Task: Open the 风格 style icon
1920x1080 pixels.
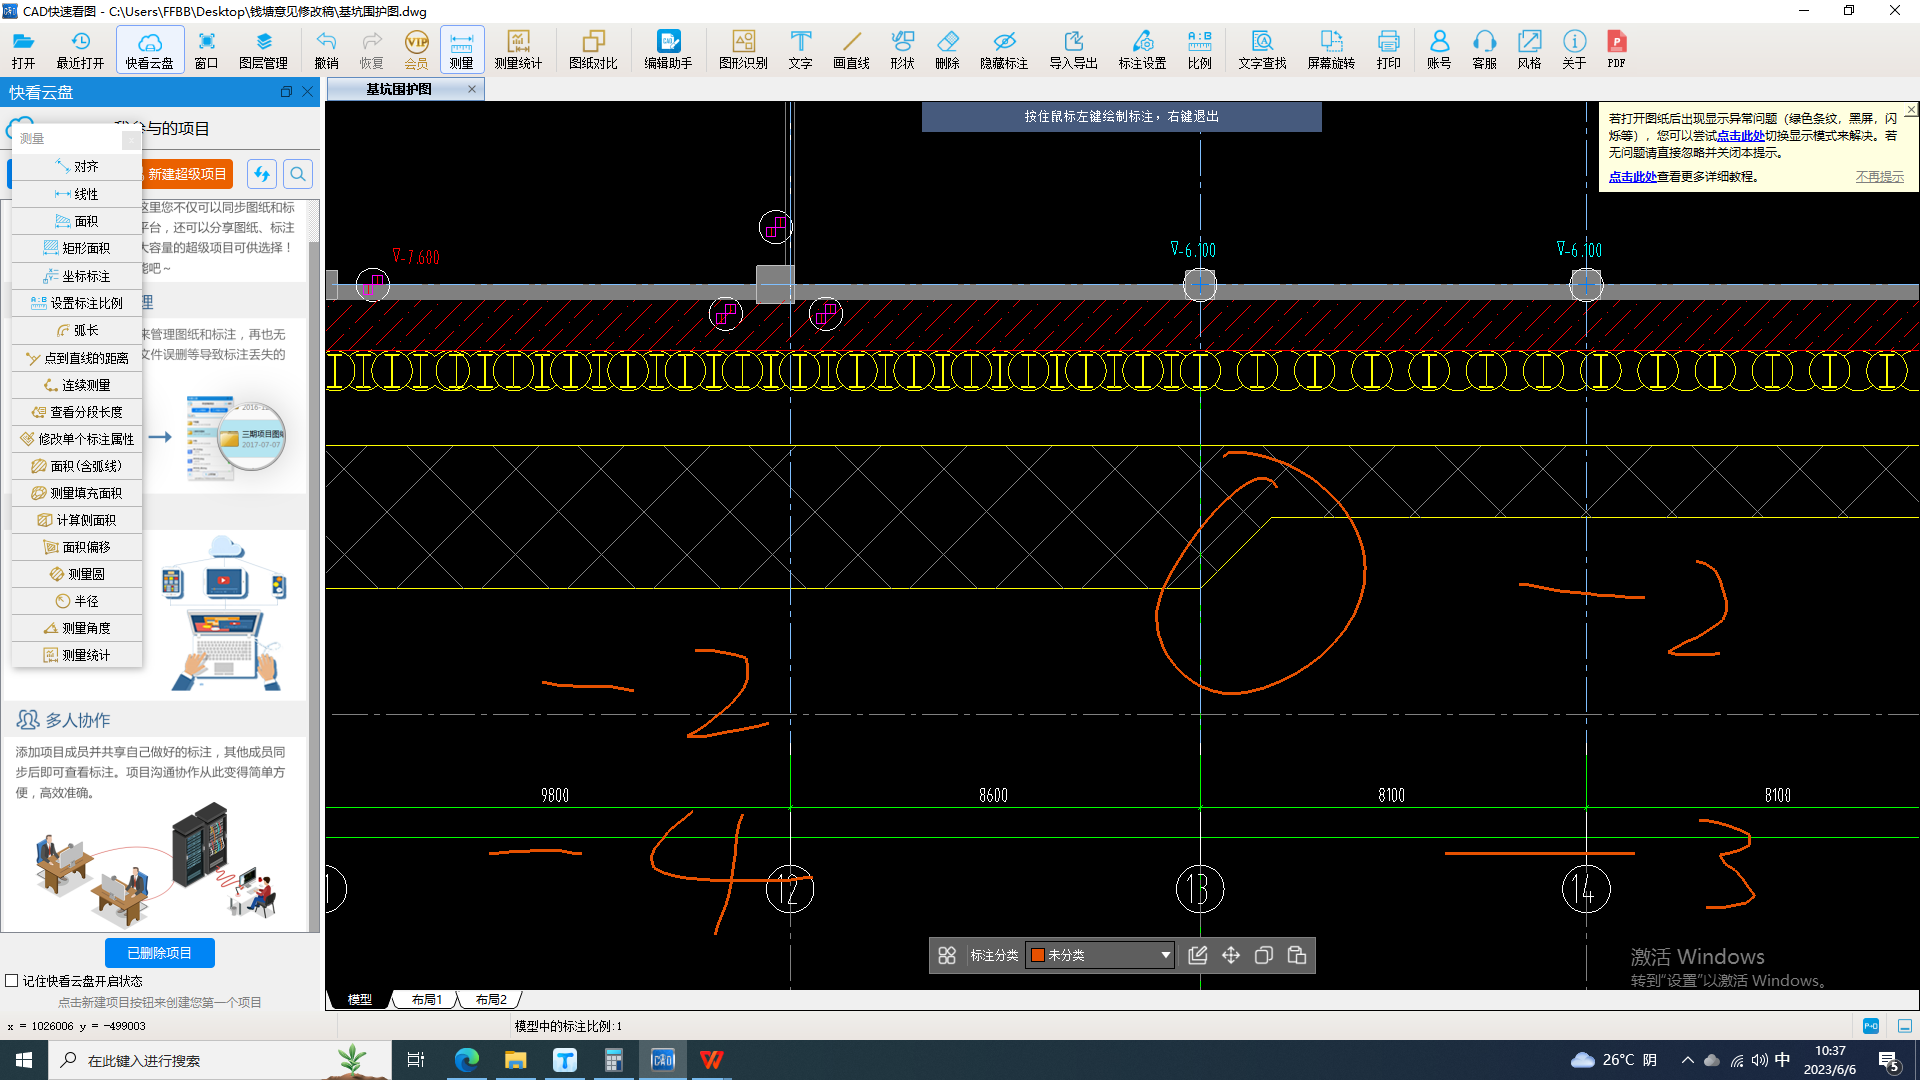Action: click(1529, 49)
